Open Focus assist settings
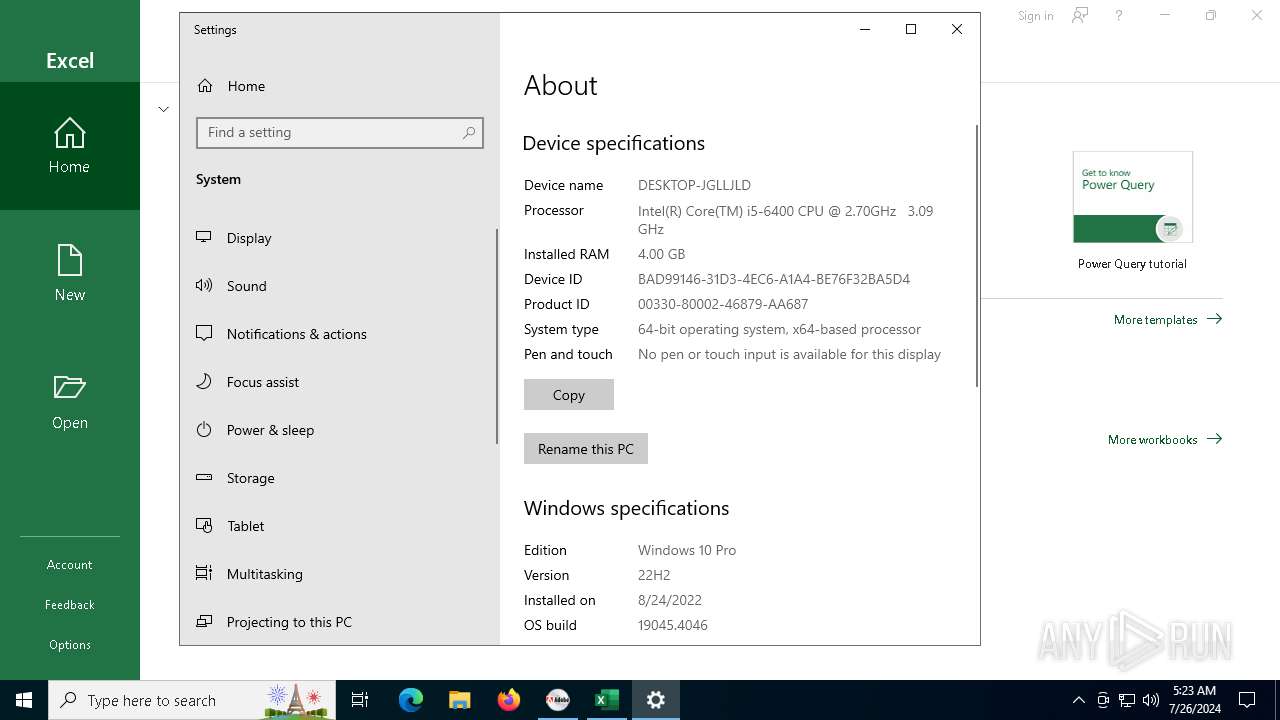 [338, 382]
